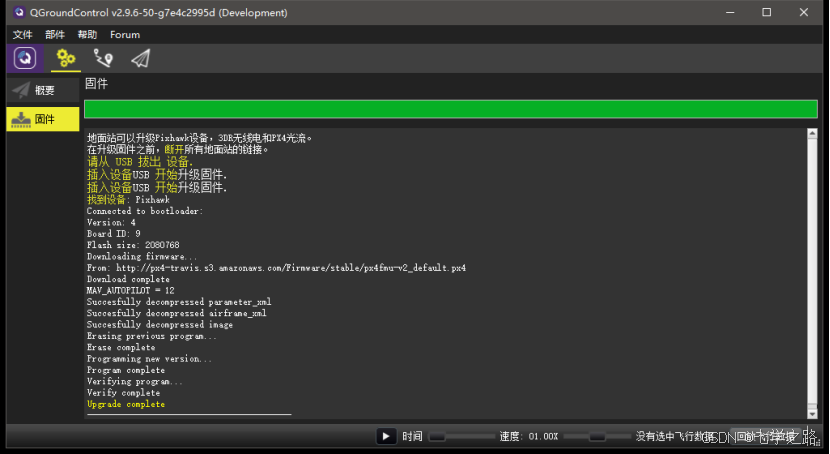Click the QGroundControl logo icon in toolbar
This screenshot has height=454, width=830.
click(x=25, y=58)
